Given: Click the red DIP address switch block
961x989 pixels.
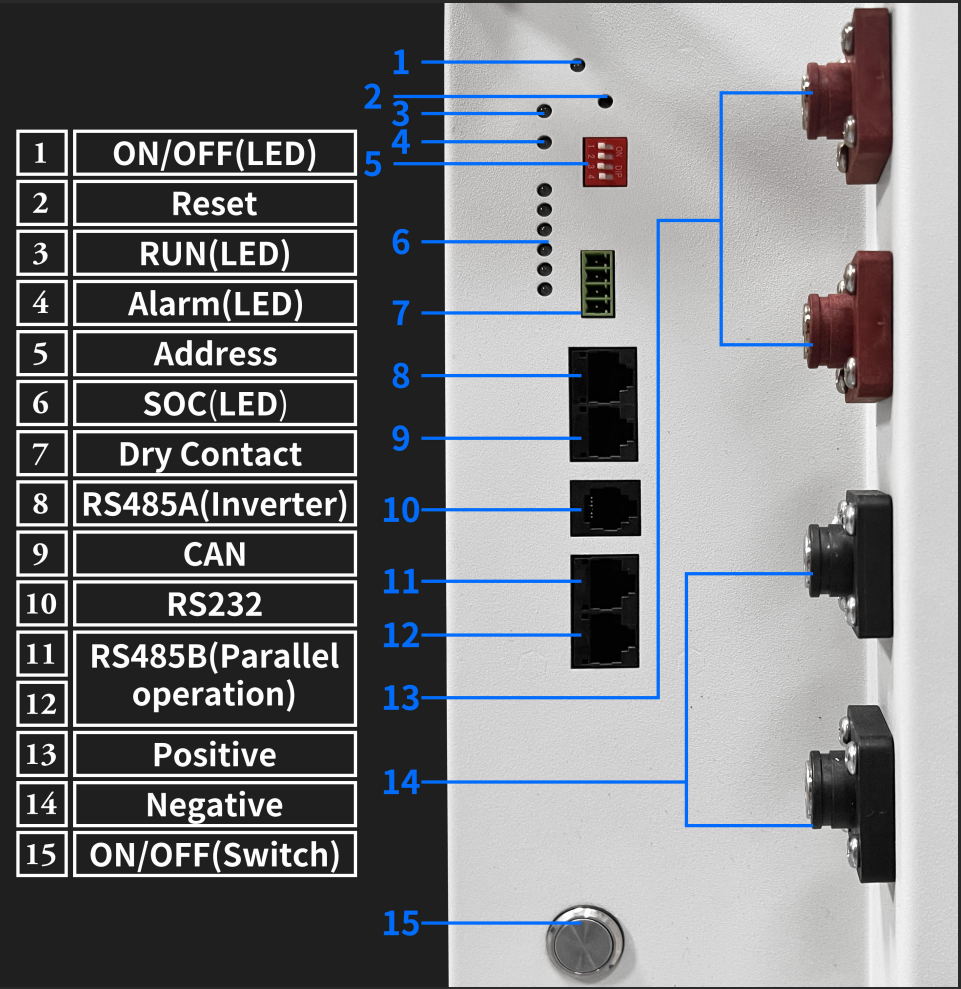Looking at the screenshot, I should coord(605,161).
